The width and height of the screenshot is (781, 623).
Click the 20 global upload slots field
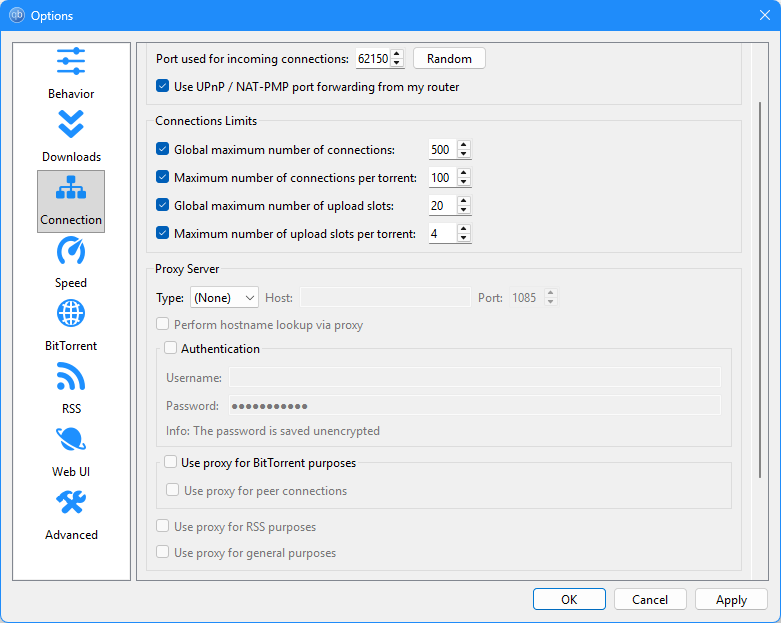443,205
